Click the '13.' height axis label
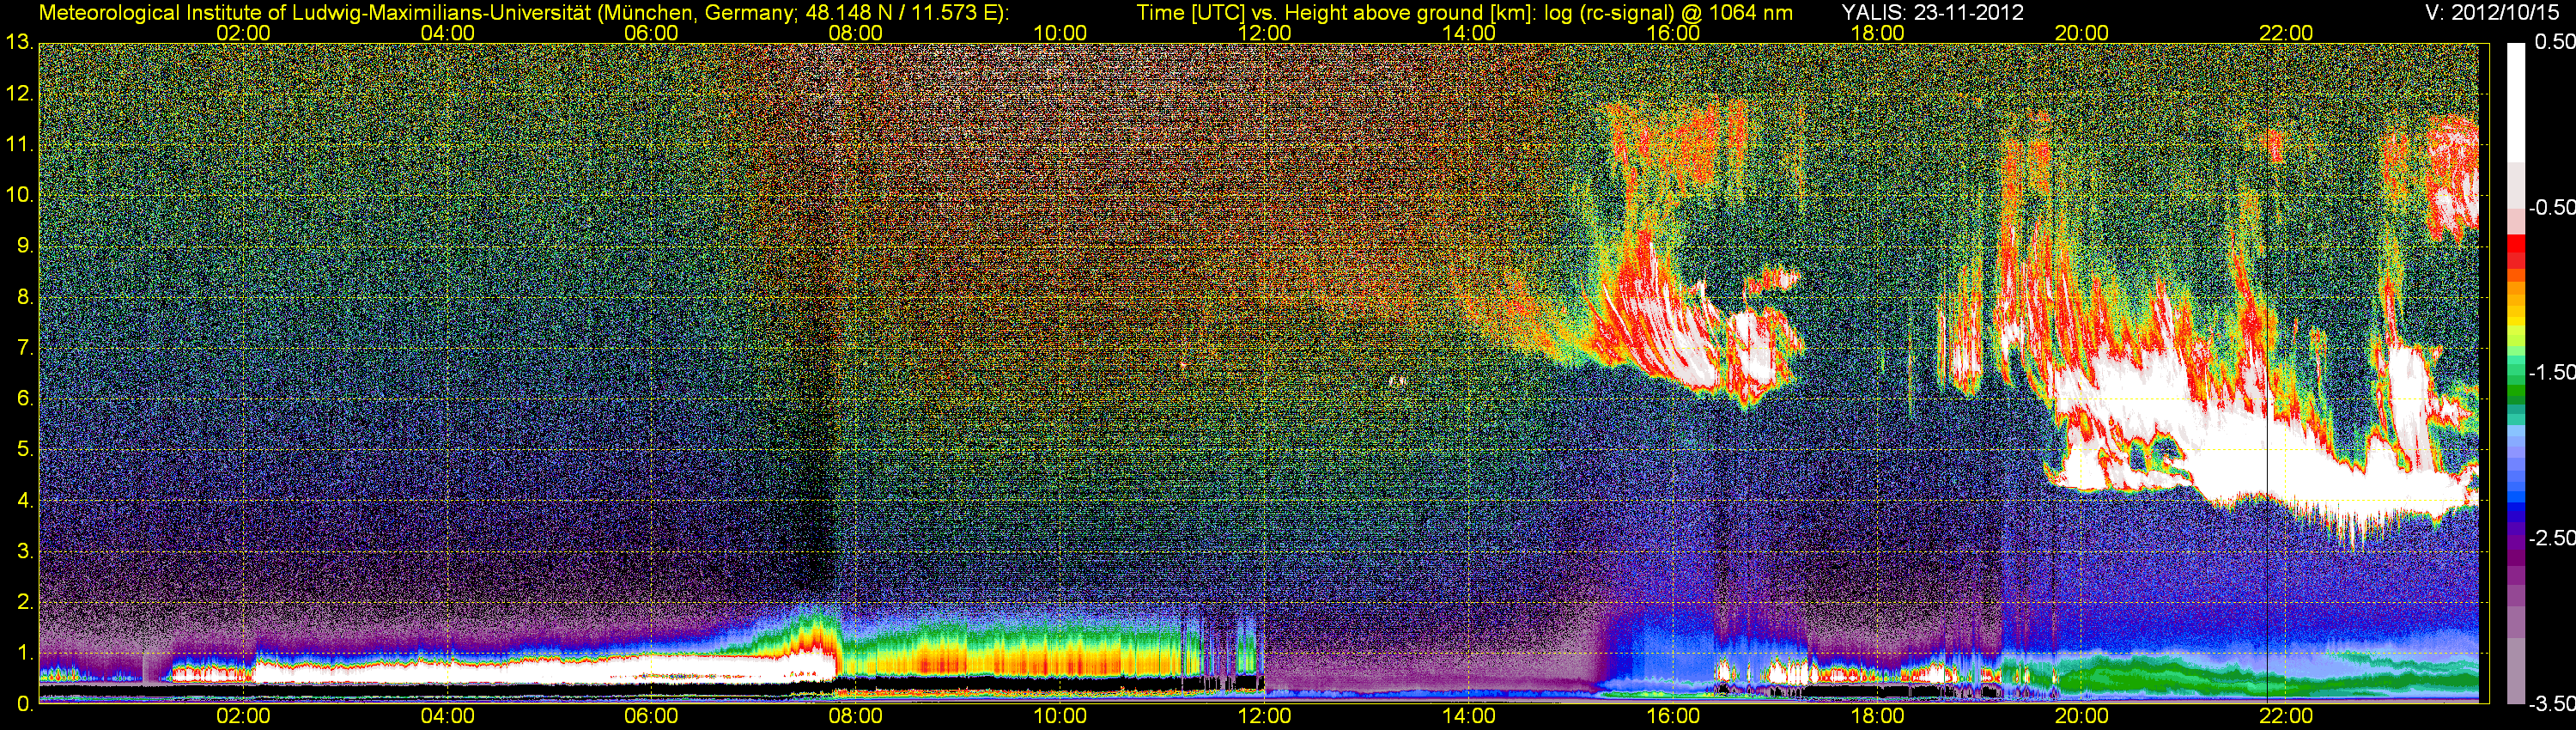This screenshot has height=730, width=2576. click(x=19, y=43)
